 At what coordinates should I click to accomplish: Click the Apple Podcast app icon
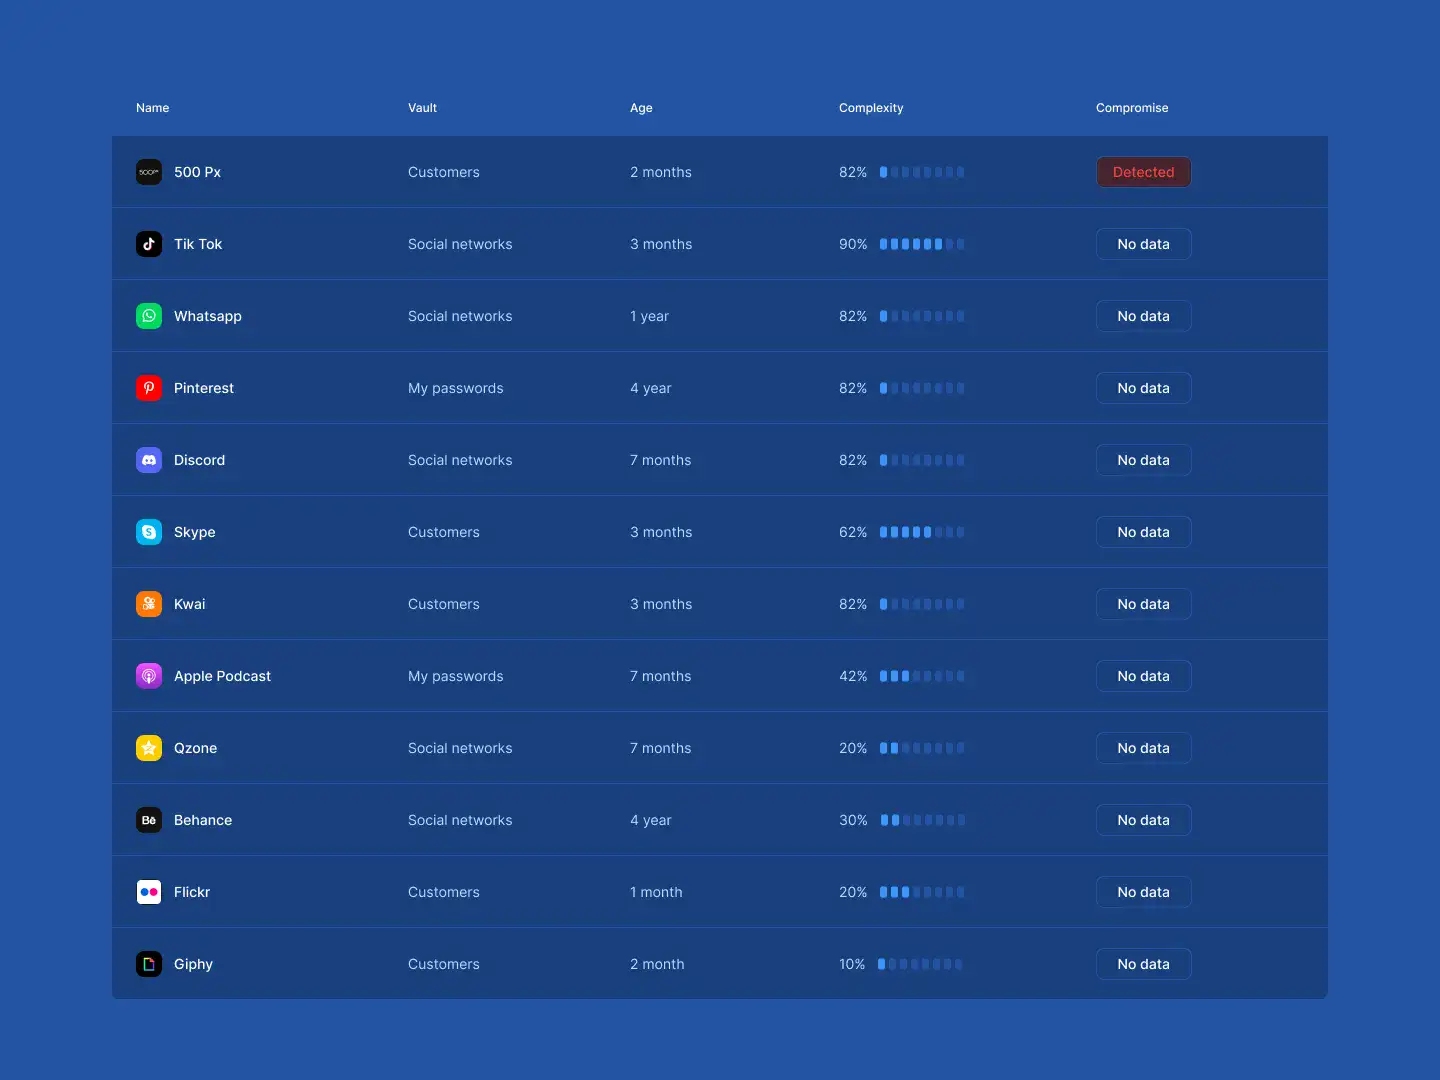click(149, 676)
